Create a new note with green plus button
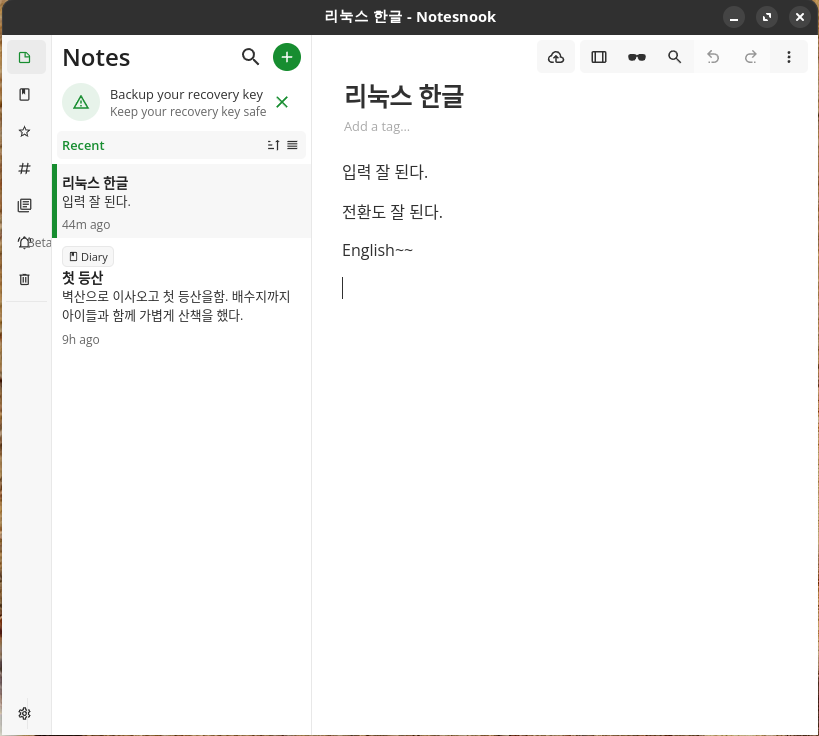819x736 pixels. click(287, 57)
